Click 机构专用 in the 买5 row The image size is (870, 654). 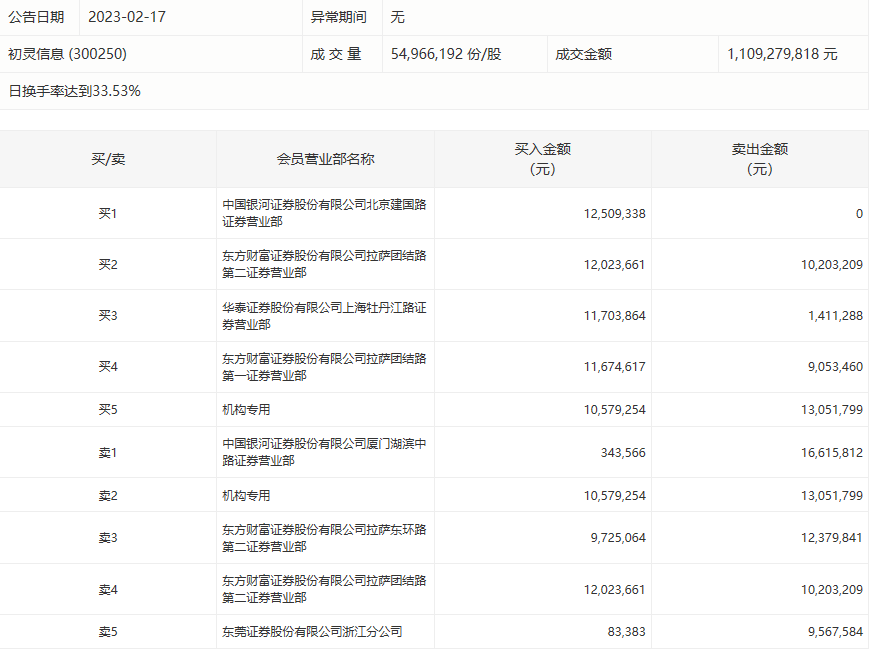pyautogui.click(x=246, y=410)
